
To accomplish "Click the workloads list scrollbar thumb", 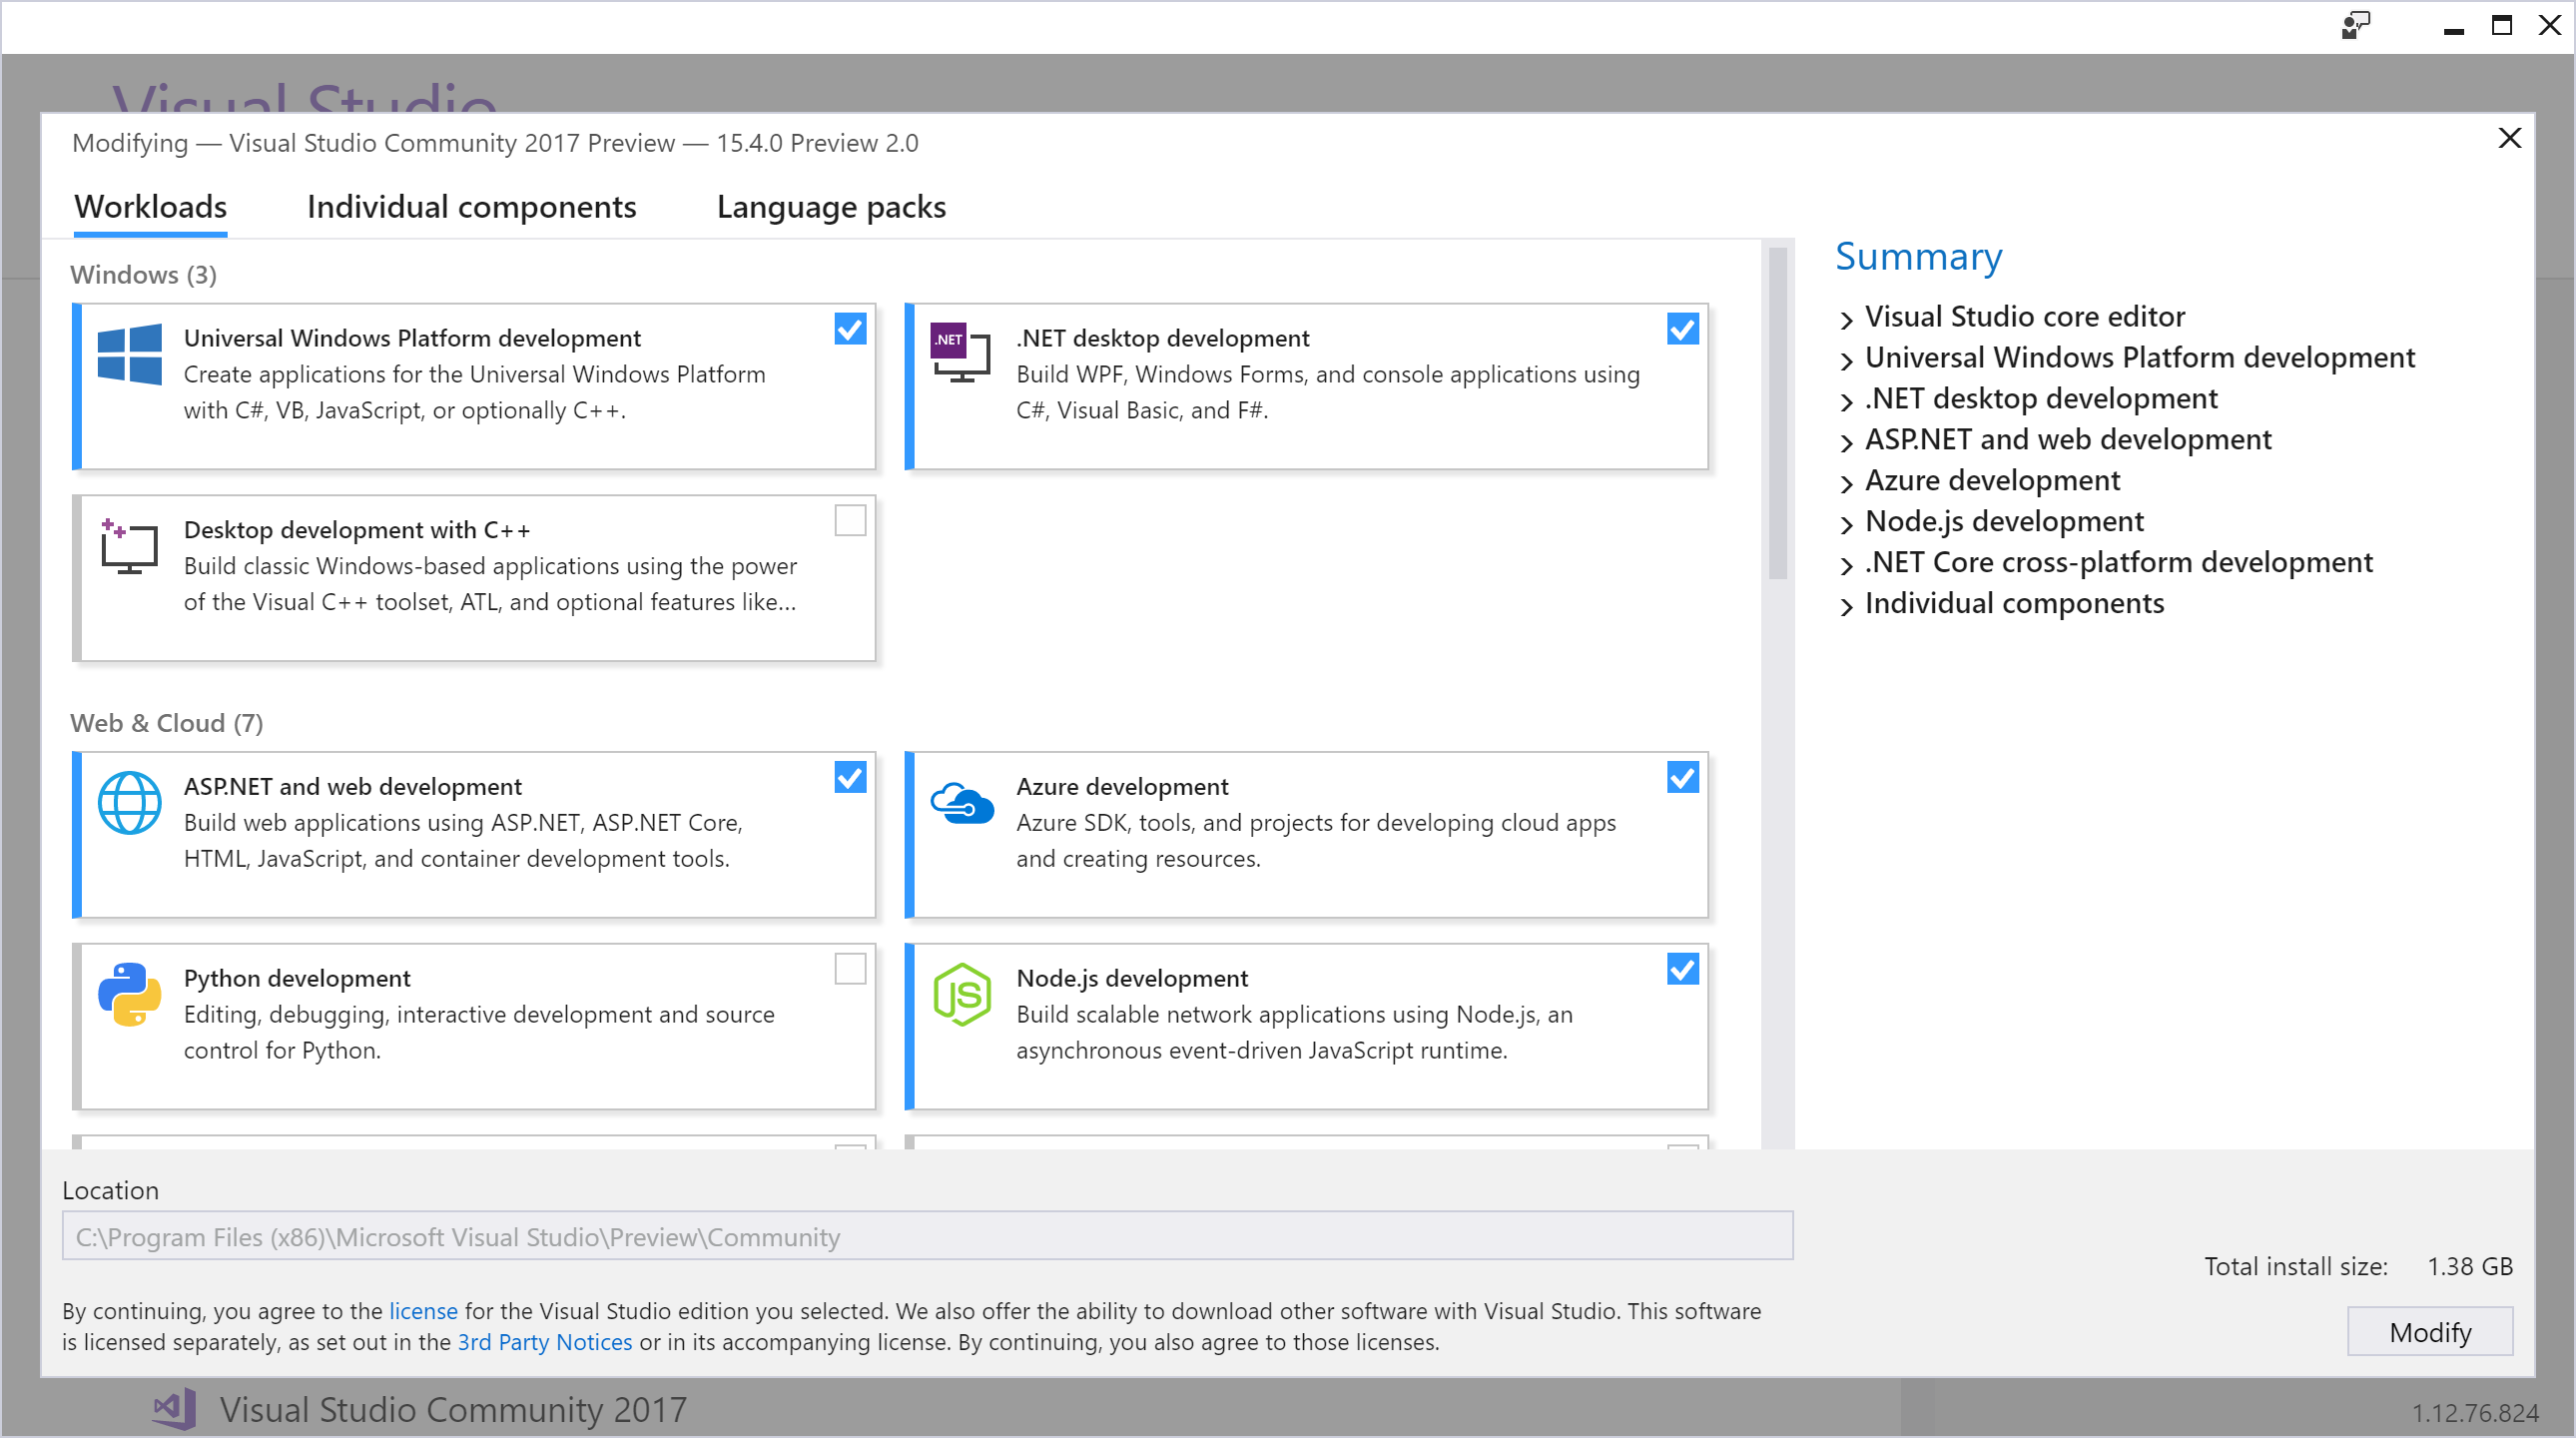I will (1777, 413).
